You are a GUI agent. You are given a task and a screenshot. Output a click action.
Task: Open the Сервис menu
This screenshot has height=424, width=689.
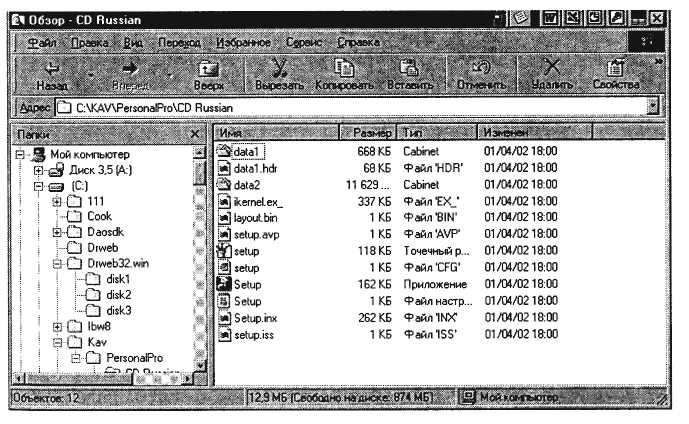pos(304,43)
